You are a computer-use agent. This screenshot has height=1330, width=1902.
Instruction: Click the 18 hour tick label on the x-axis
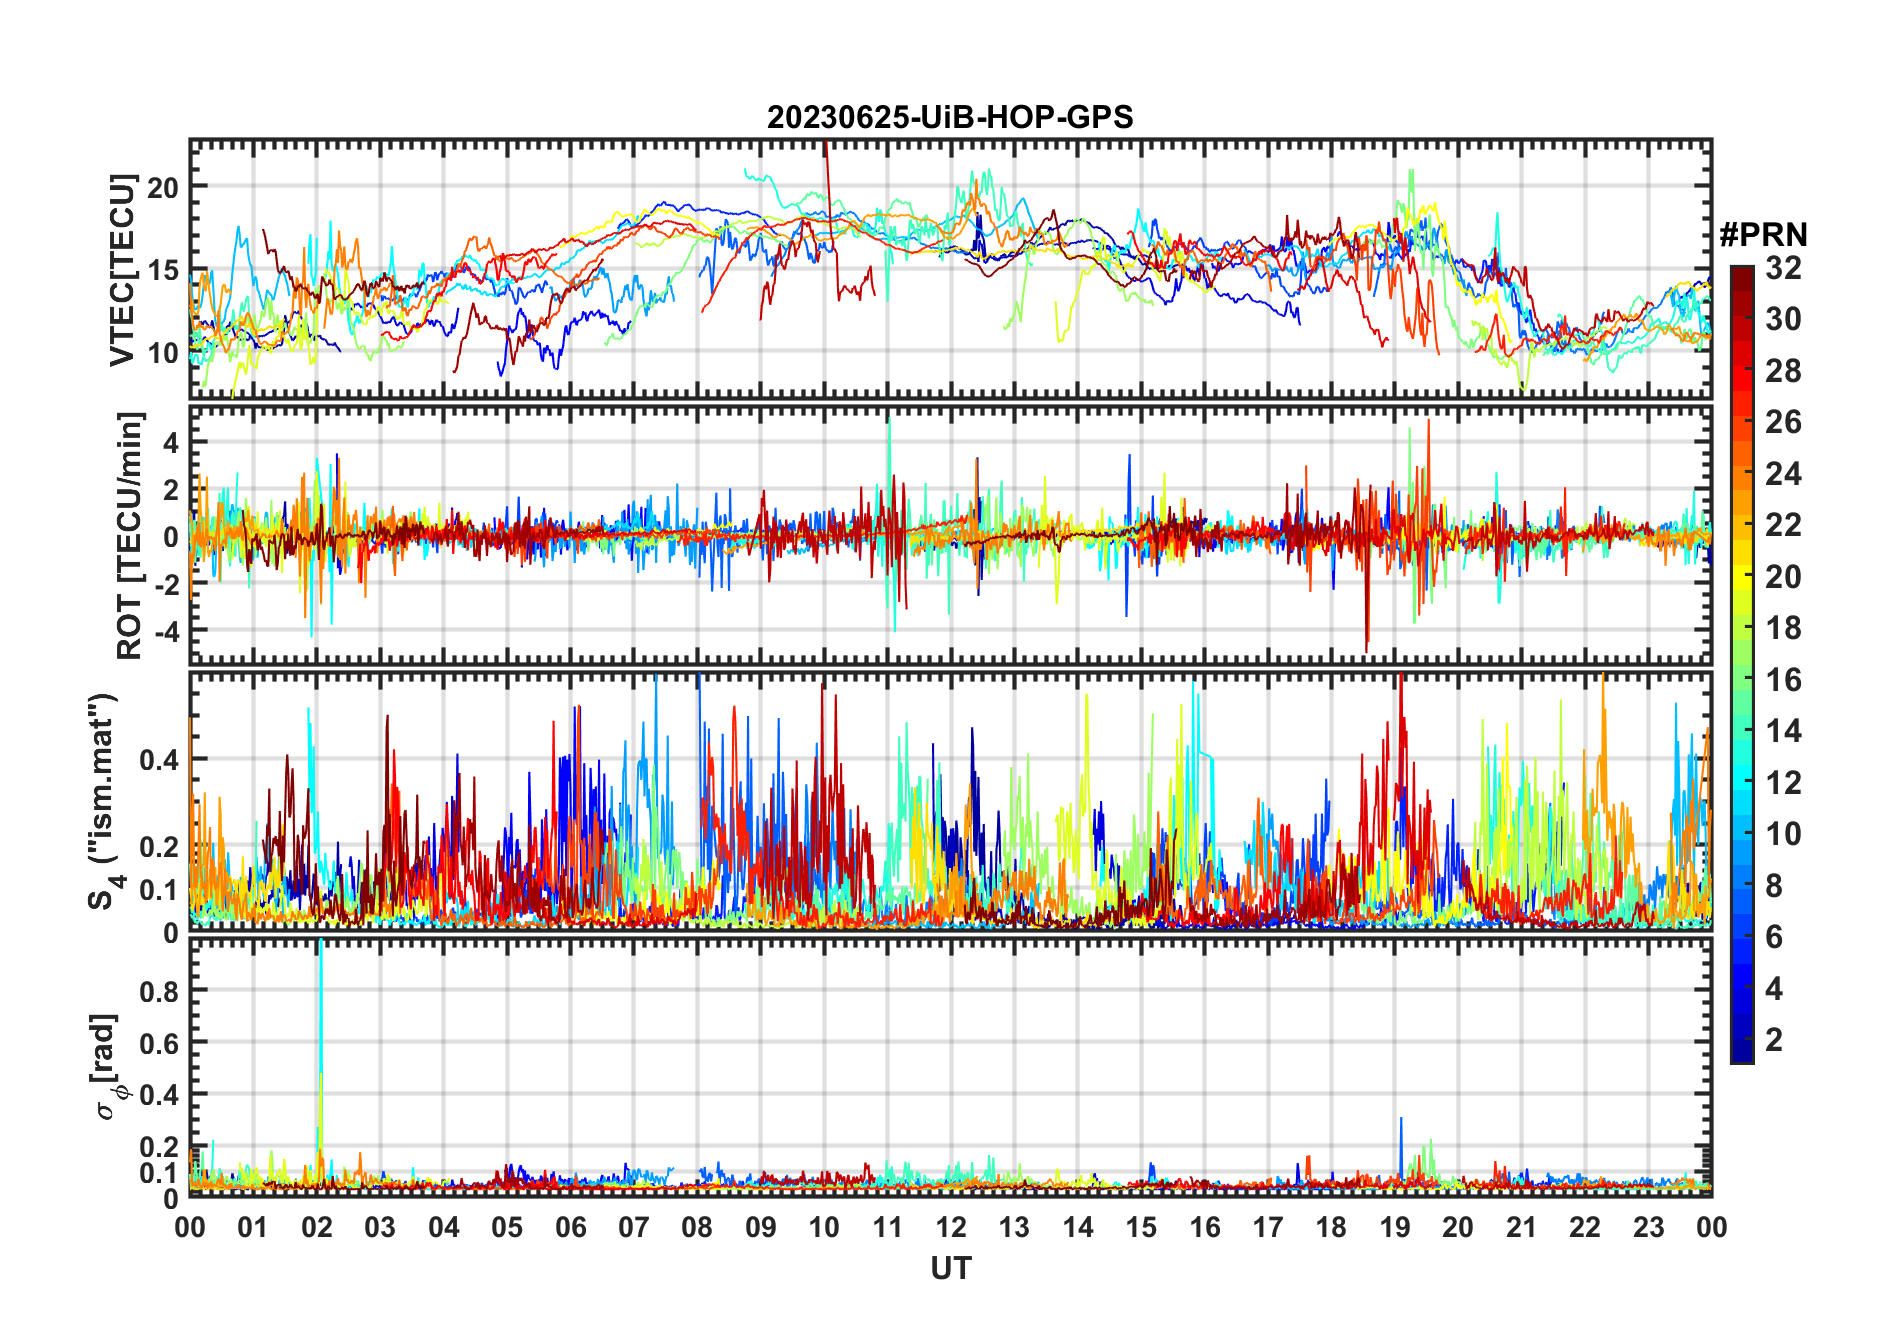coord(1331,1227)
